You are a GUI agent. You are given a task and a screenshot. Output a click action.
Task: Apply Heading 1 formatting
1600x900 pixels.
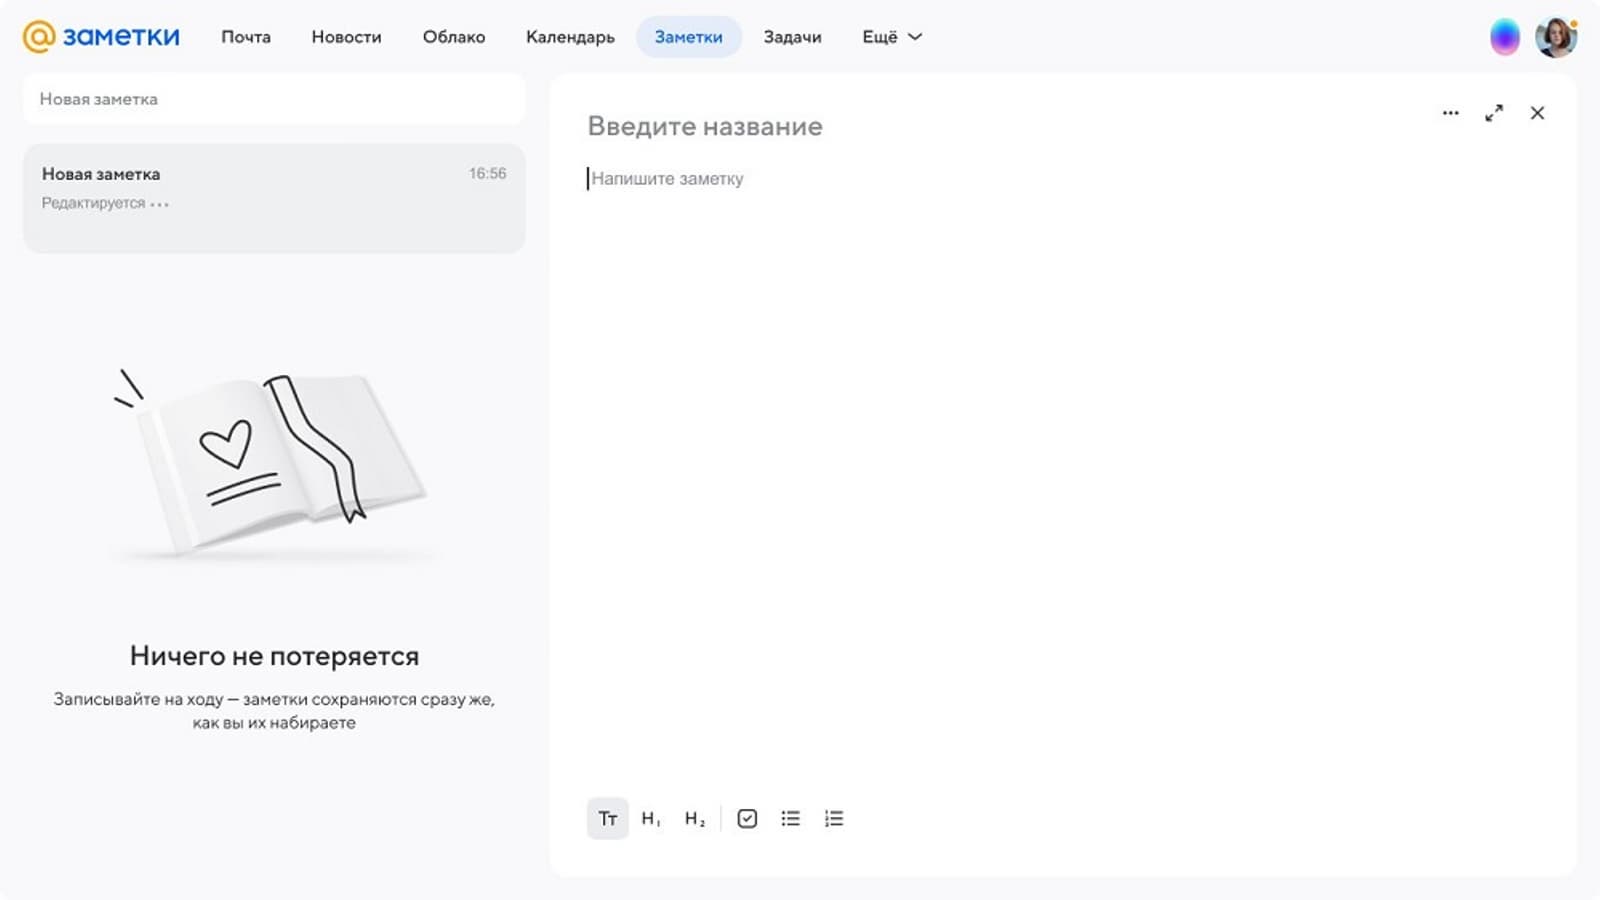click(x=651, y=819)
